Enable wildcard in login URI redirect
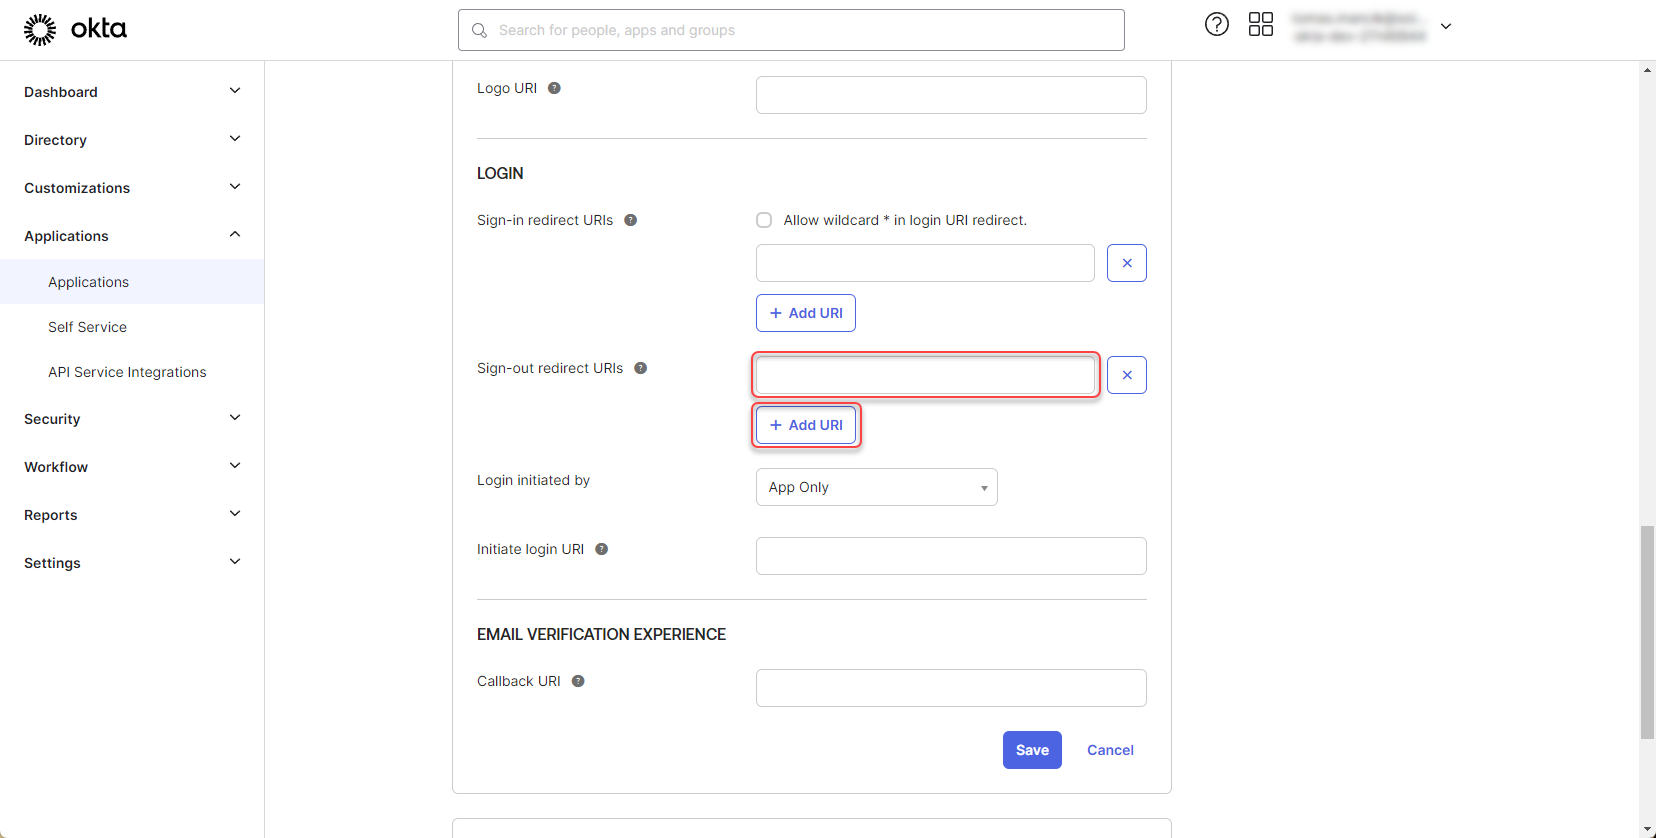Screen dimensions: 1656x838 point(764,220)
